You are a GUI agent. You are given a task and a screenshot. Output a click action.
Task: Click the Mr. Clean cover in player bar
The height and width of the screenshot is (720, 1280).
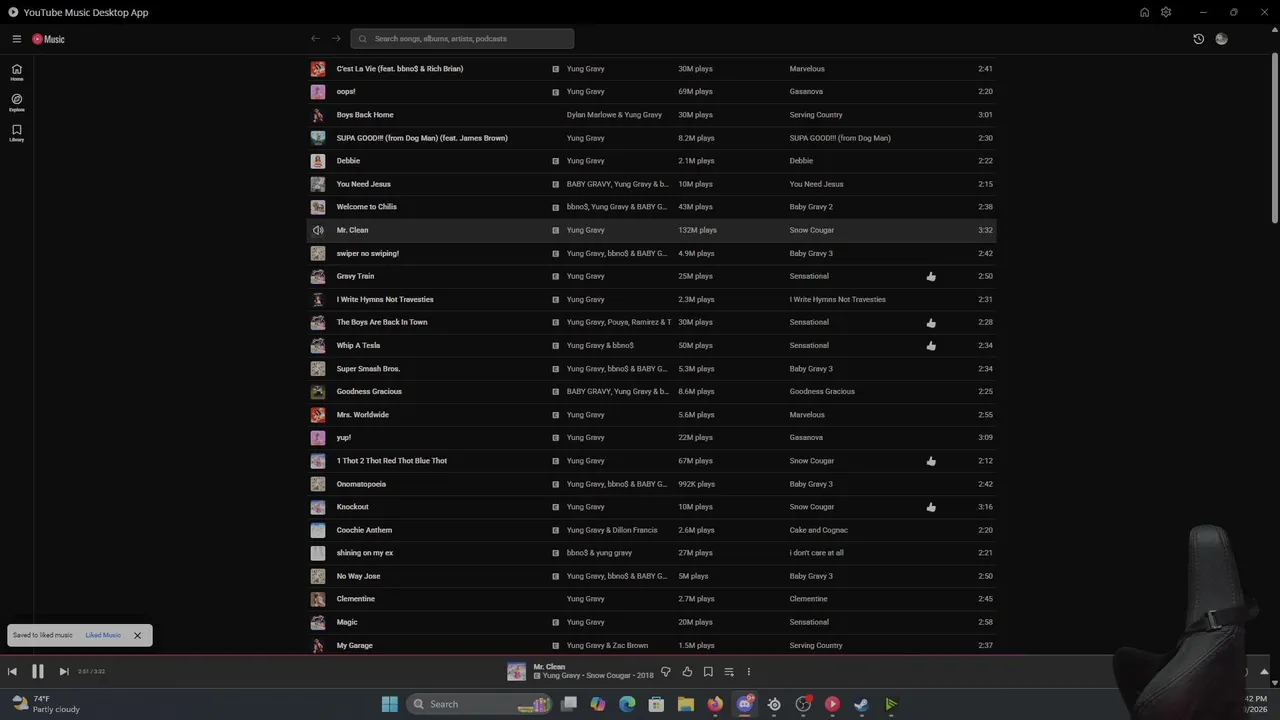tap(516, 672)
